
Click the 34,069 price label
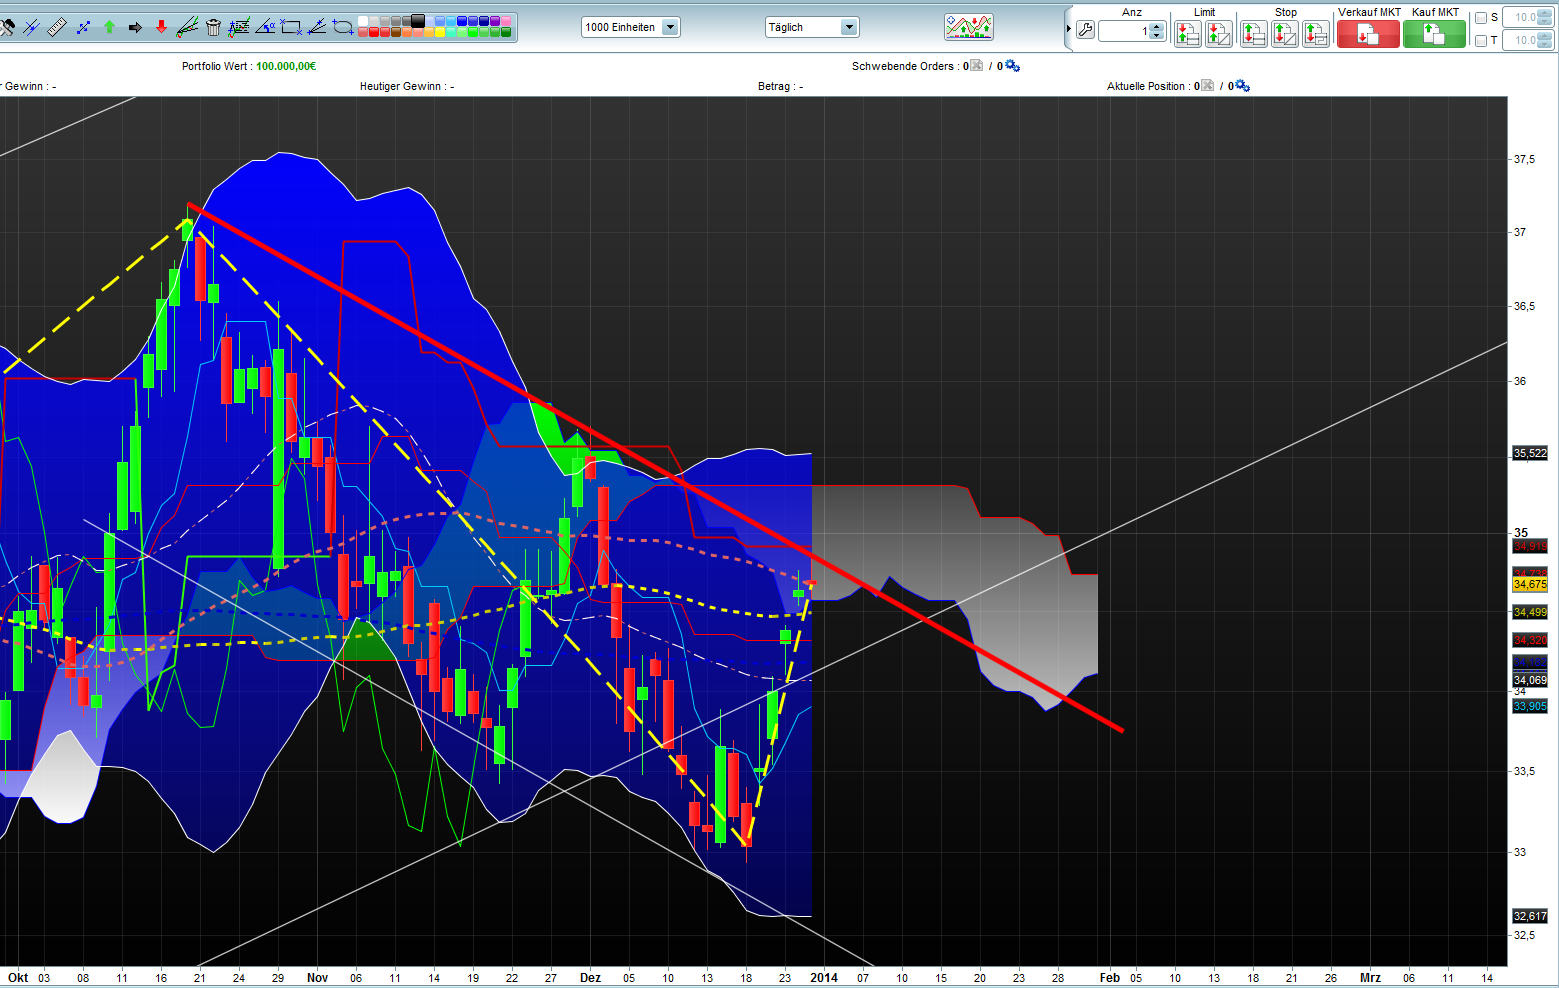click(x=1530, y=680)
